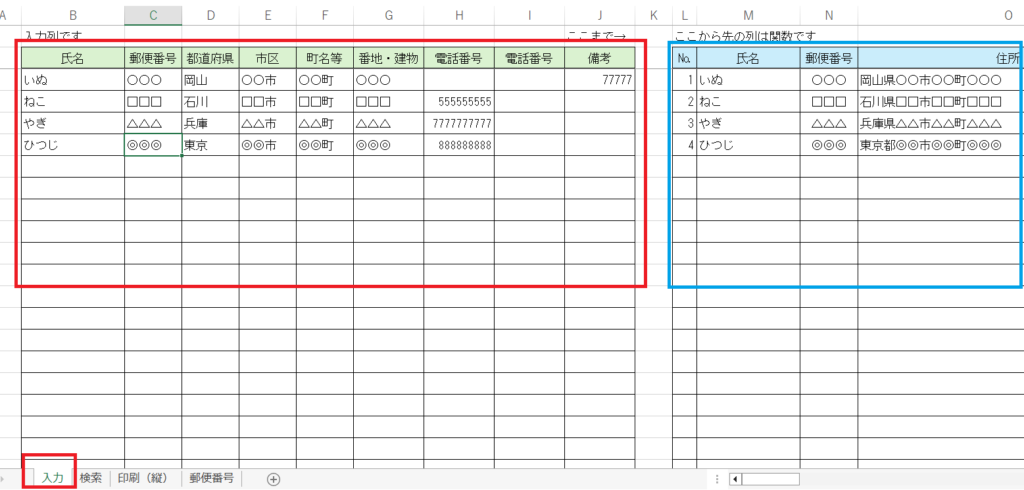This screenshot has height=490, width=1024.
Task: Select column M header
Action: click(747, 15)
